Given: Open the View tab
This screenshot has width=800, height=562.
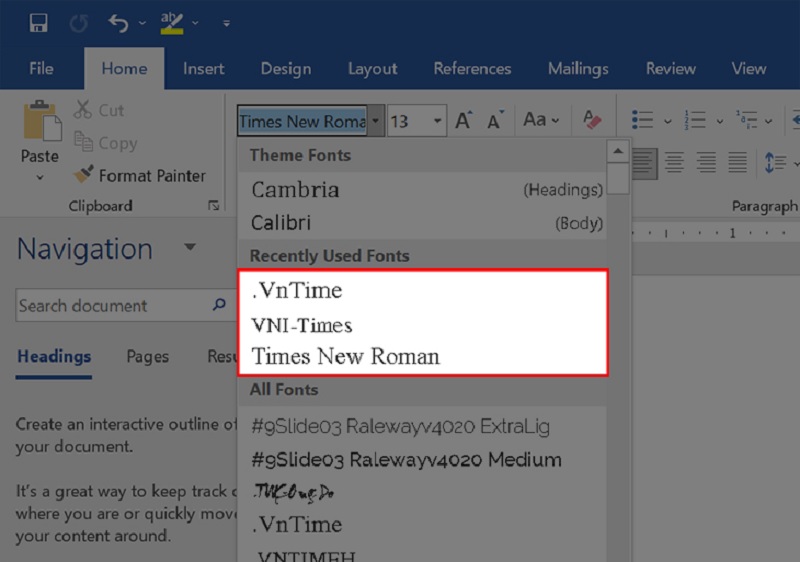Looking at the screenshot, I should (748, 68).
